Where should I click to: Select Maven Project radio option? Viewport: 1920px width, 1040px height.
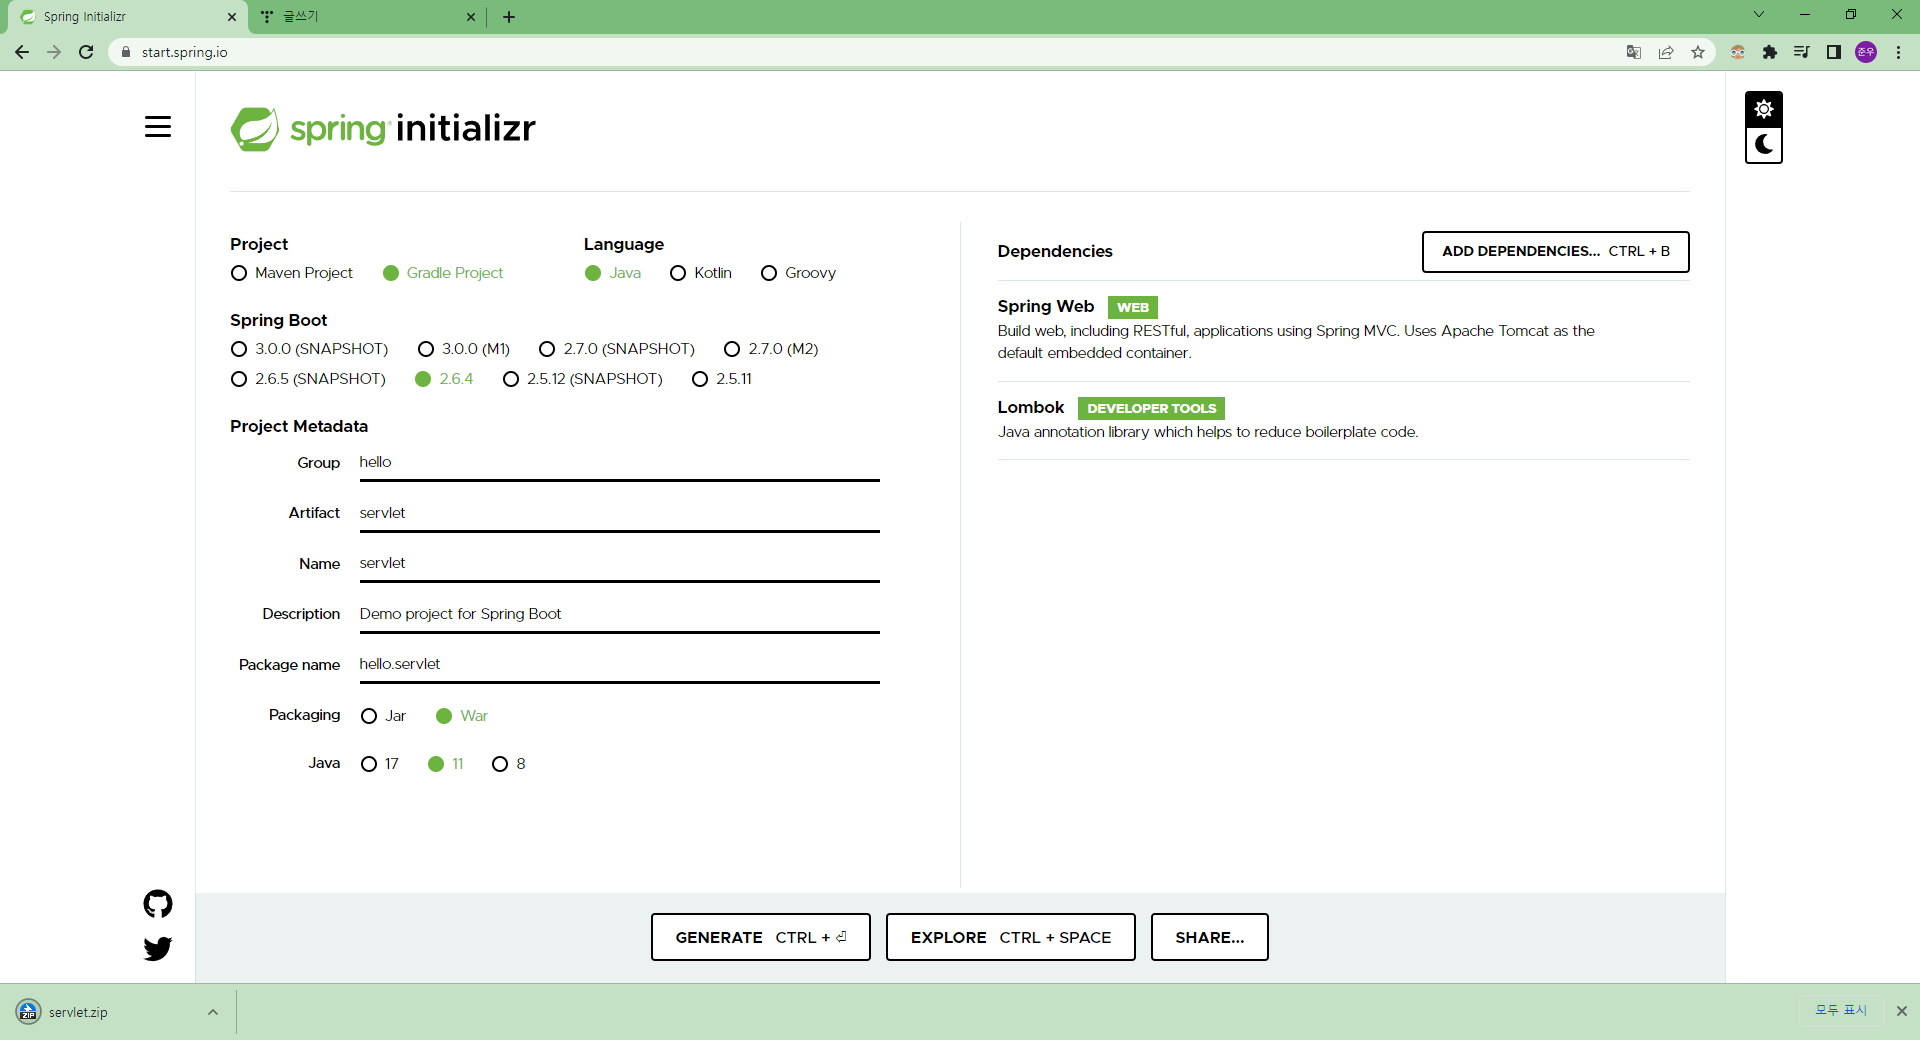tap(292, 273)
